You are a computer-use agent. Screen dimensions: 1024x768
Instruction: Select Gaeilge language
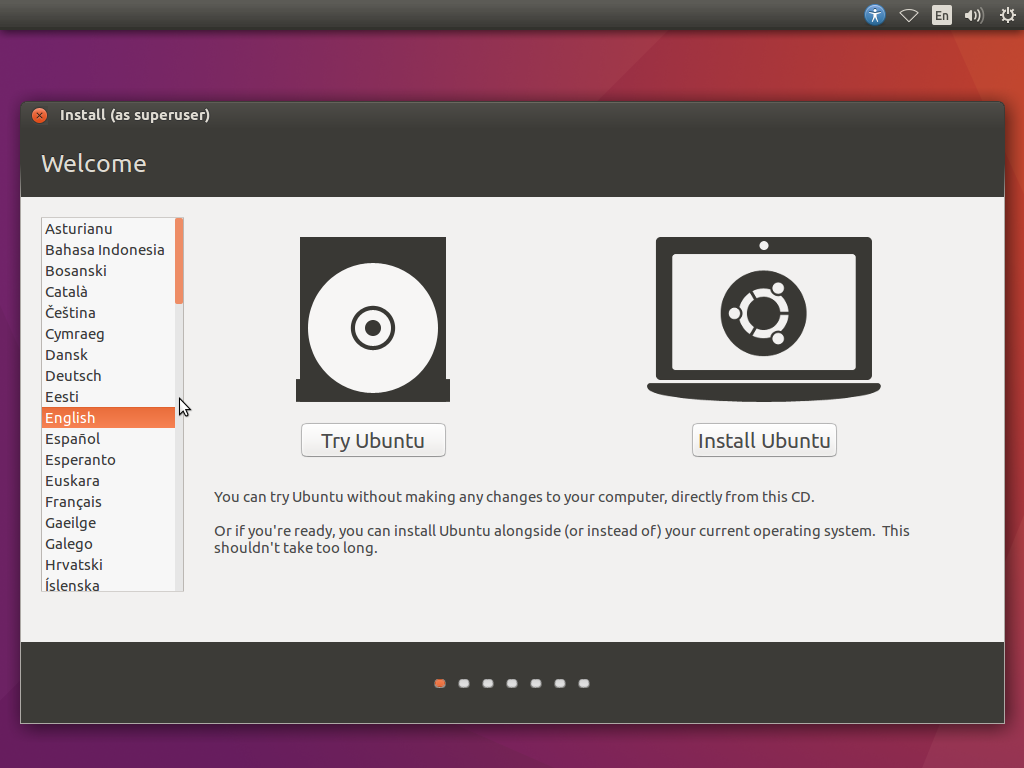coord(108,522)
